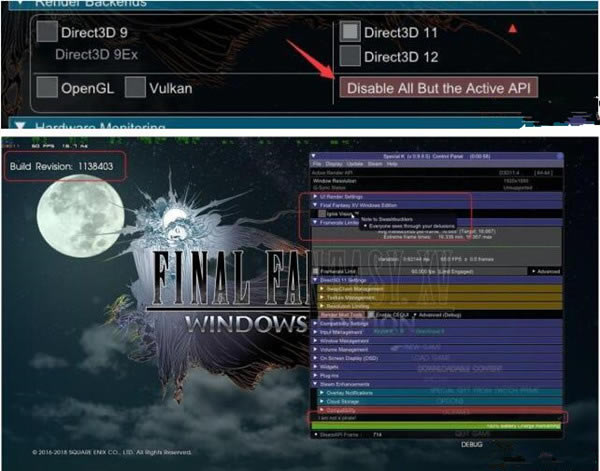Image resolution: width=600 pixels, height=471 pixels.
Task: Click Disable All But the Active API
Action: pos(437,87)
